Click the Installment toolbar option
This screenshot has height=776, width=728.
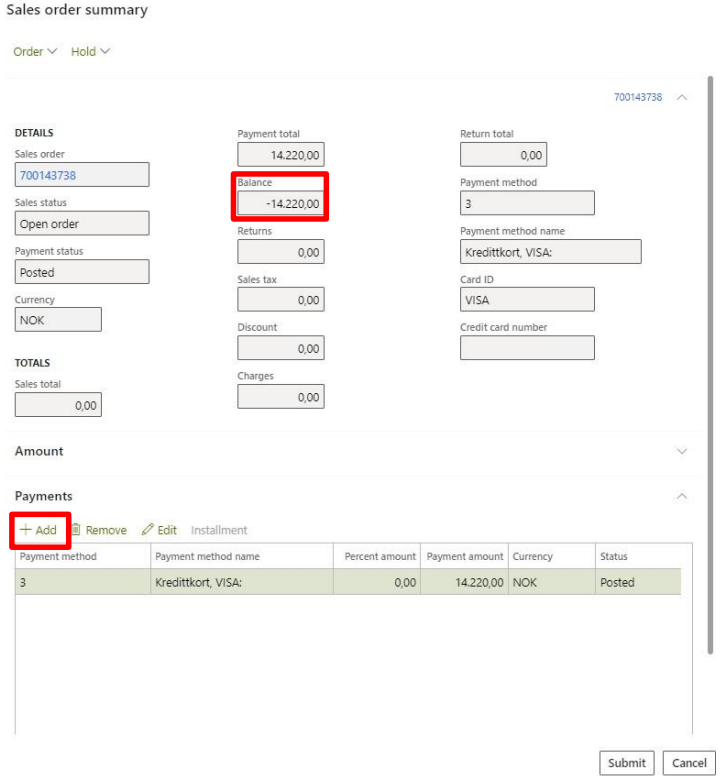[x=219, y=530]
